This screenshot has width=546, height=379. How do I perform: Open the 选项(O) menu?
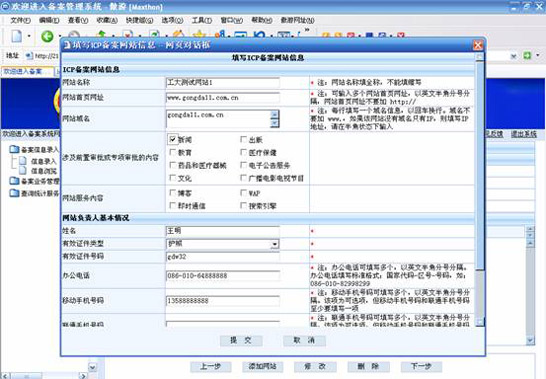click(x=172, y=20)
